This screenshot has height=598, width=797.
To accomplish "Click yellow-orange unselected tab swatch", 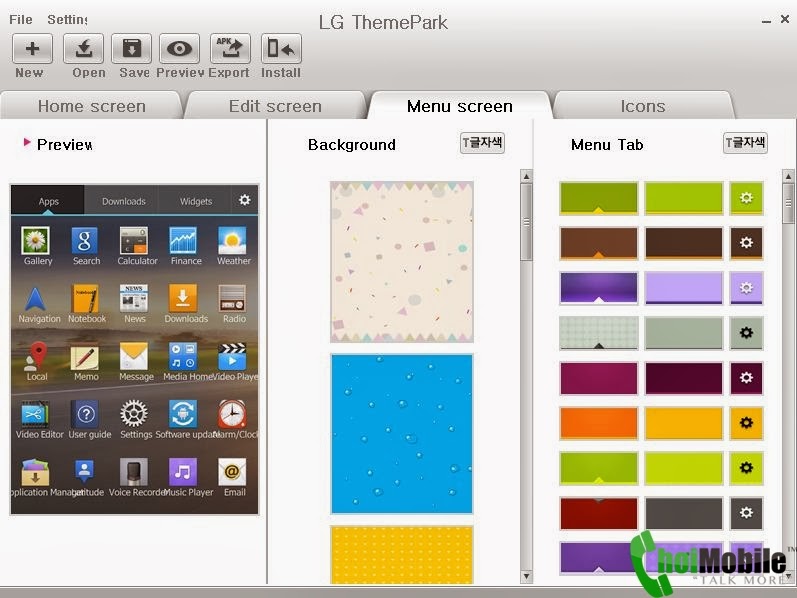I will pyautogui.click(x=684, y=423).
